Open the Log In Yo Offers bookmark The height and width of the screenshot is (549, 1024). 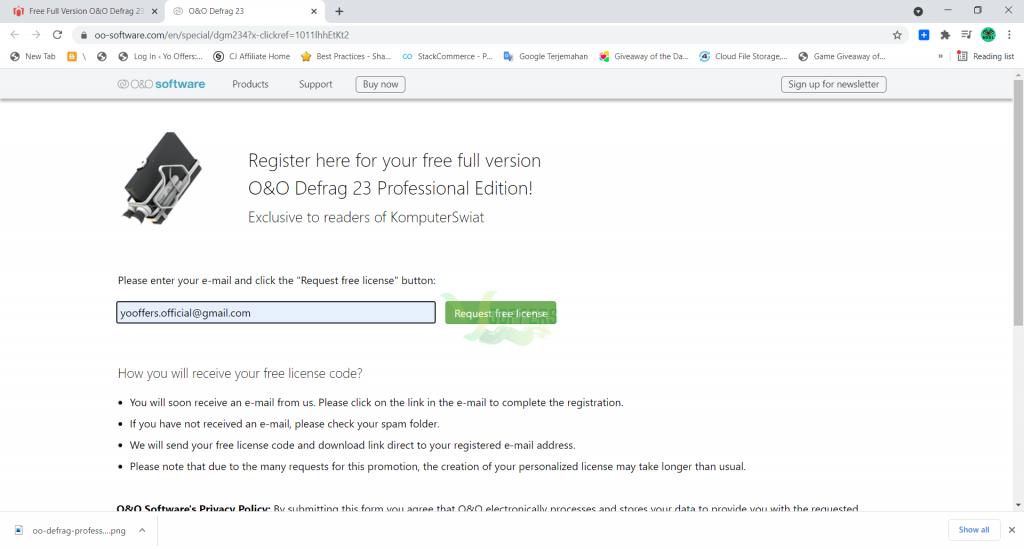161,57
